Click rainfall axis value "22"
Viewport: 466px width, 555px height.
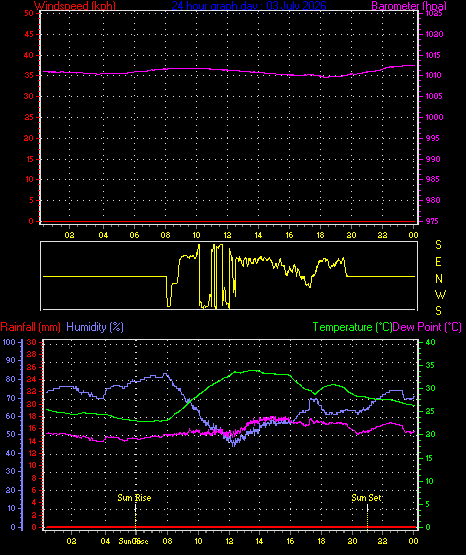click(31, 392)
